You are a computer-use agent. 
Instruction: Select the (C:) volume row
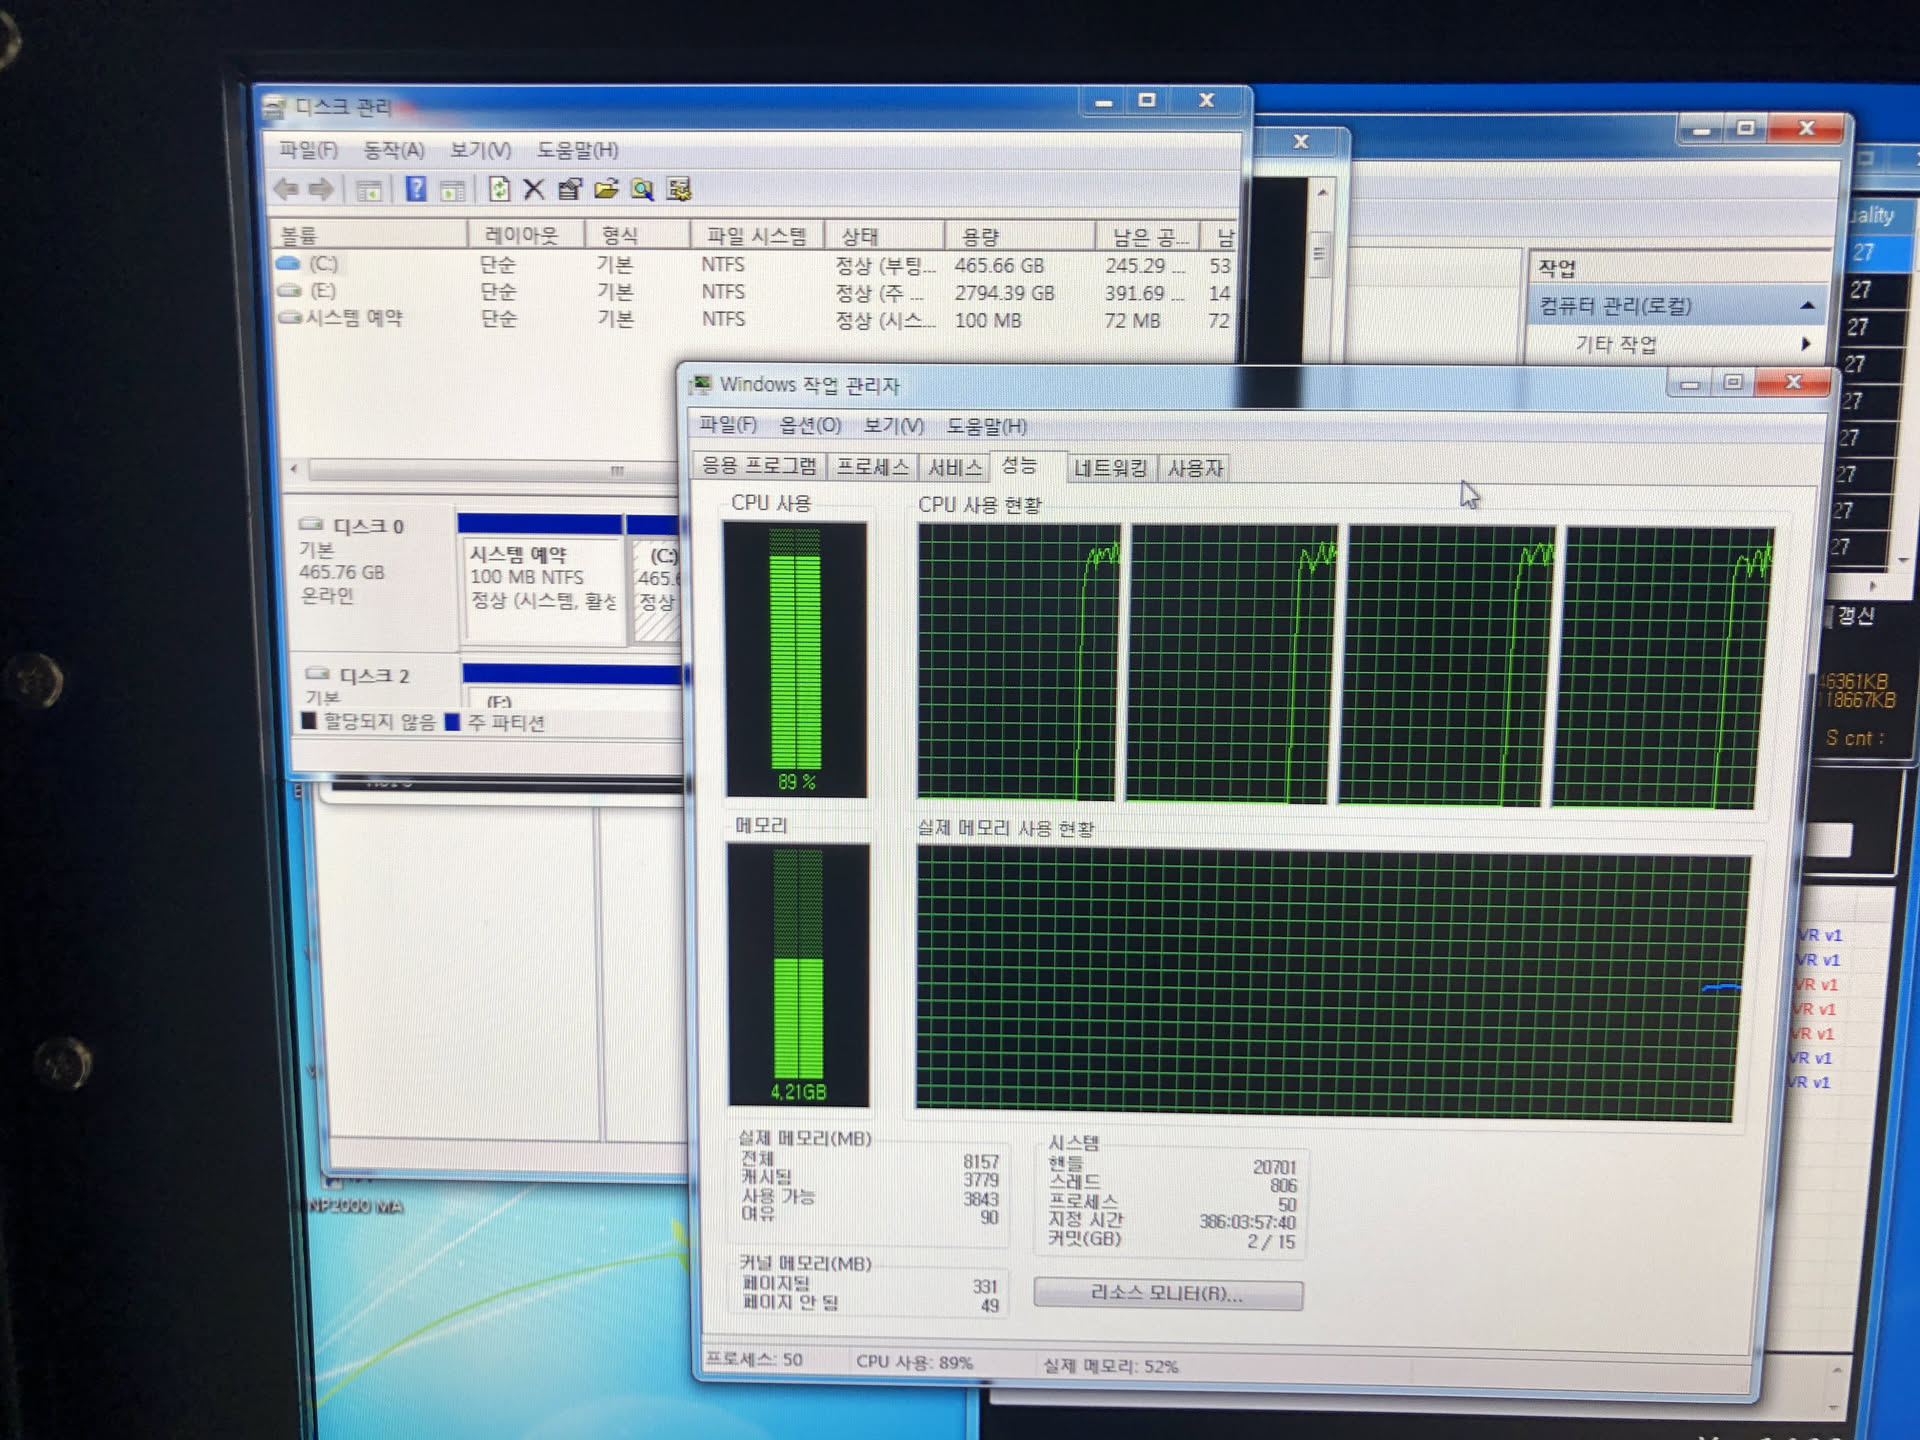[322, 264]
